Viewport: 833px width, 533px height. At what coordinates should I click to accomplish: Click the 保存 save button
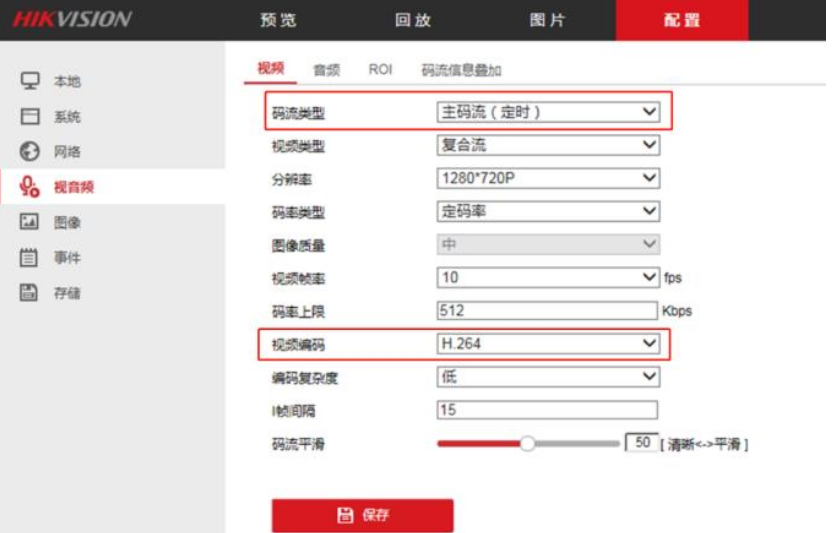coord(362,515)
